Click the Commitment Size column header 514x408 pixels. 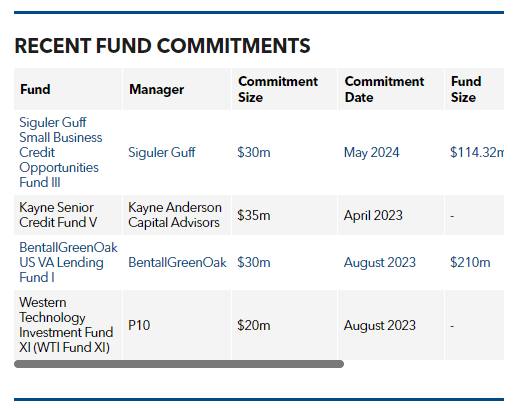[x=278, y=89]
